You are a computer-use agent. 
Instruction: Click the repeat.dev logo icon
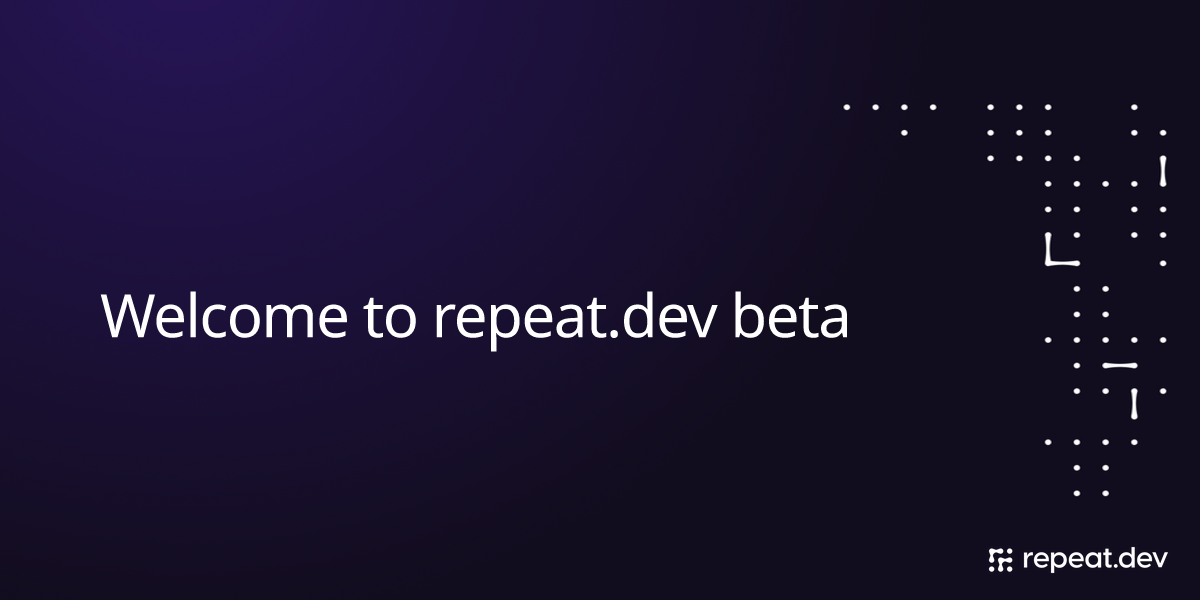(1000, 560)
